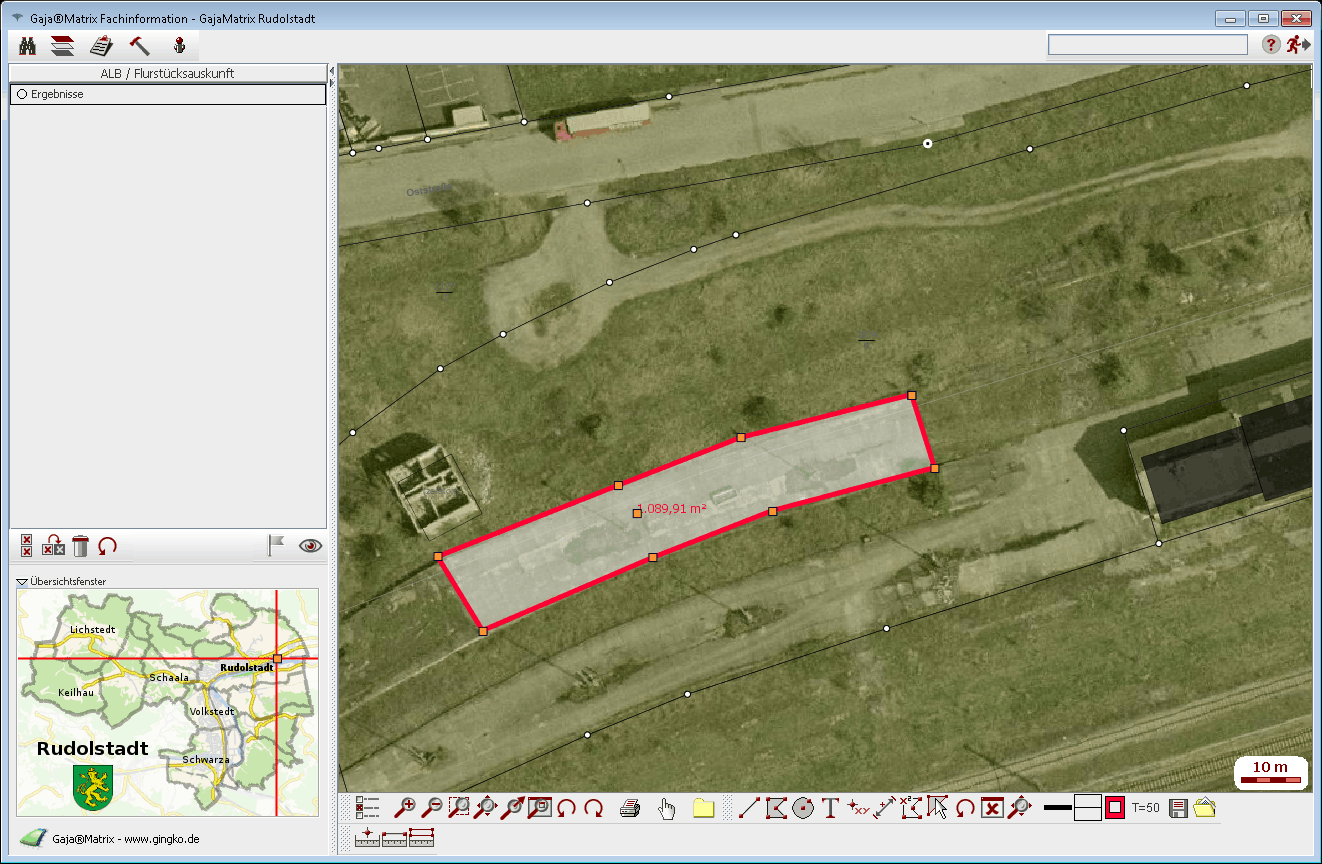Select the text annotation tool
The image size is (1322, 864).
pos(830,808)
